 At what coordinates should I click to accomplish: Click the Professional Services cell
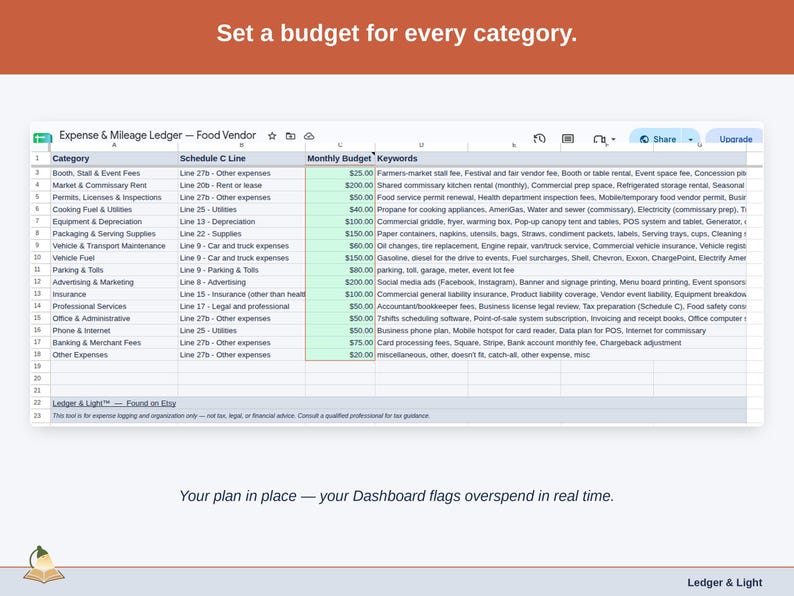click(114, 306)
